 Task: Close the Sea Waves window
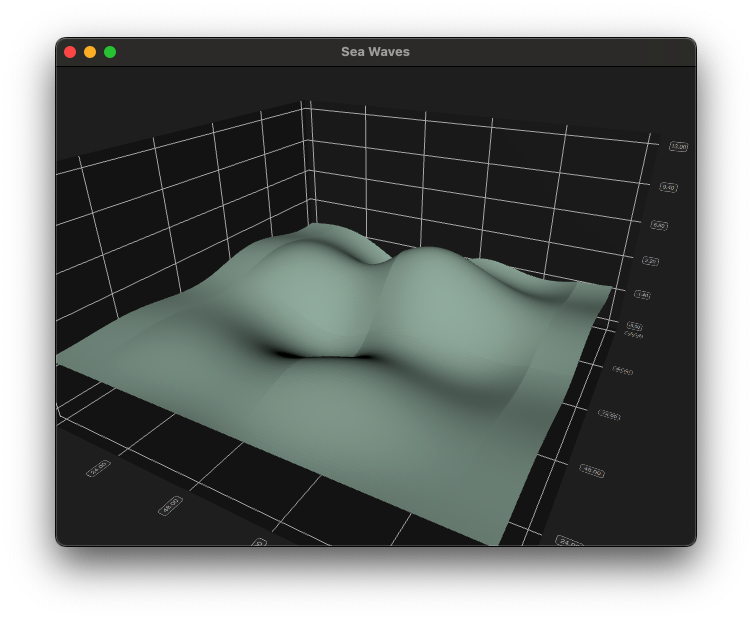(x=70, y=52)
